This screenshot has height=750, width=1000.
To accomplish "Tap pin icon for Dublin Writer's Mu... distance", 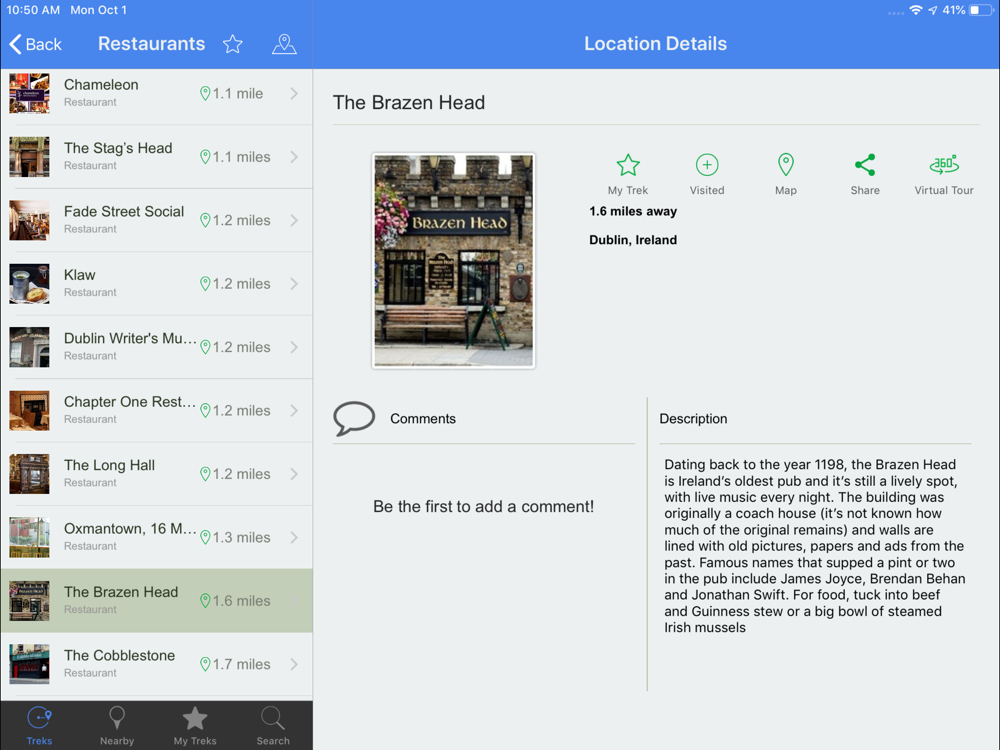I will click(x=205, y=348).
